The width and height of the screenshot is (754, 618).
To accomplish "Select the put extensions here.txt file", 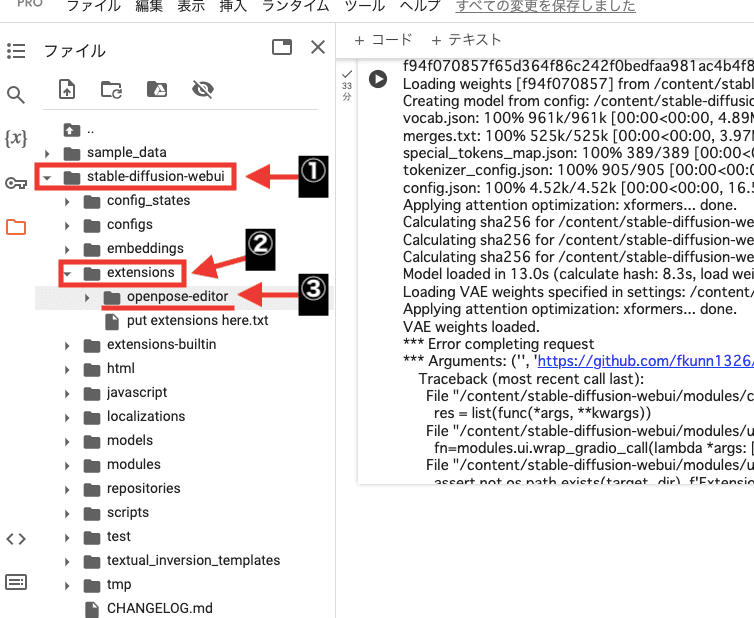I will 198,321.
